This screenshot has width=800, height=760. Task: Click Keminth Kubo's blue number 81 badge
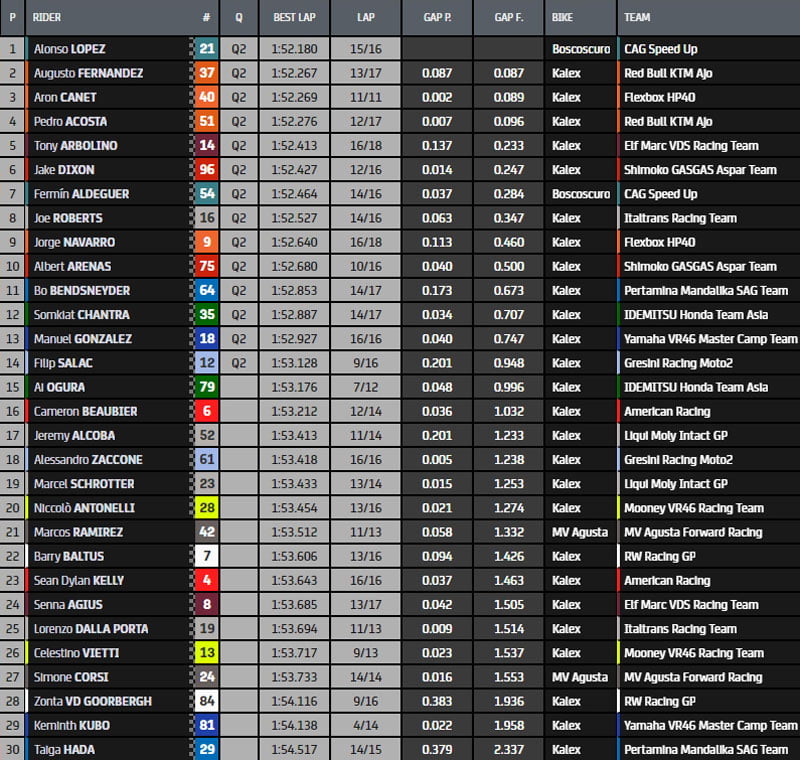tap(206, 725)
